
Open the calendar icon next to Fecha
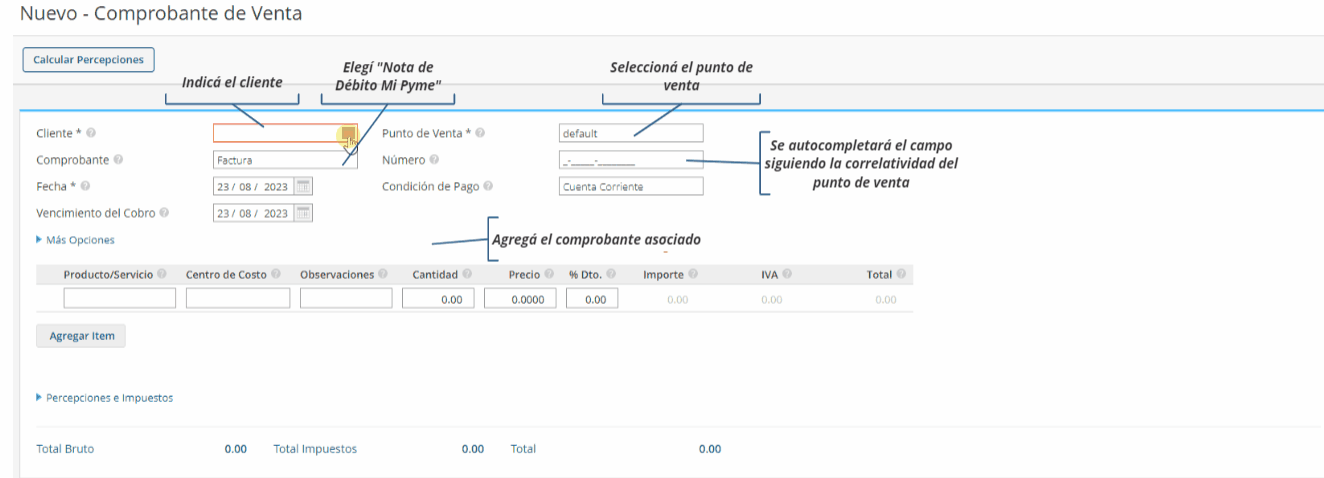[x=304, y=186]
